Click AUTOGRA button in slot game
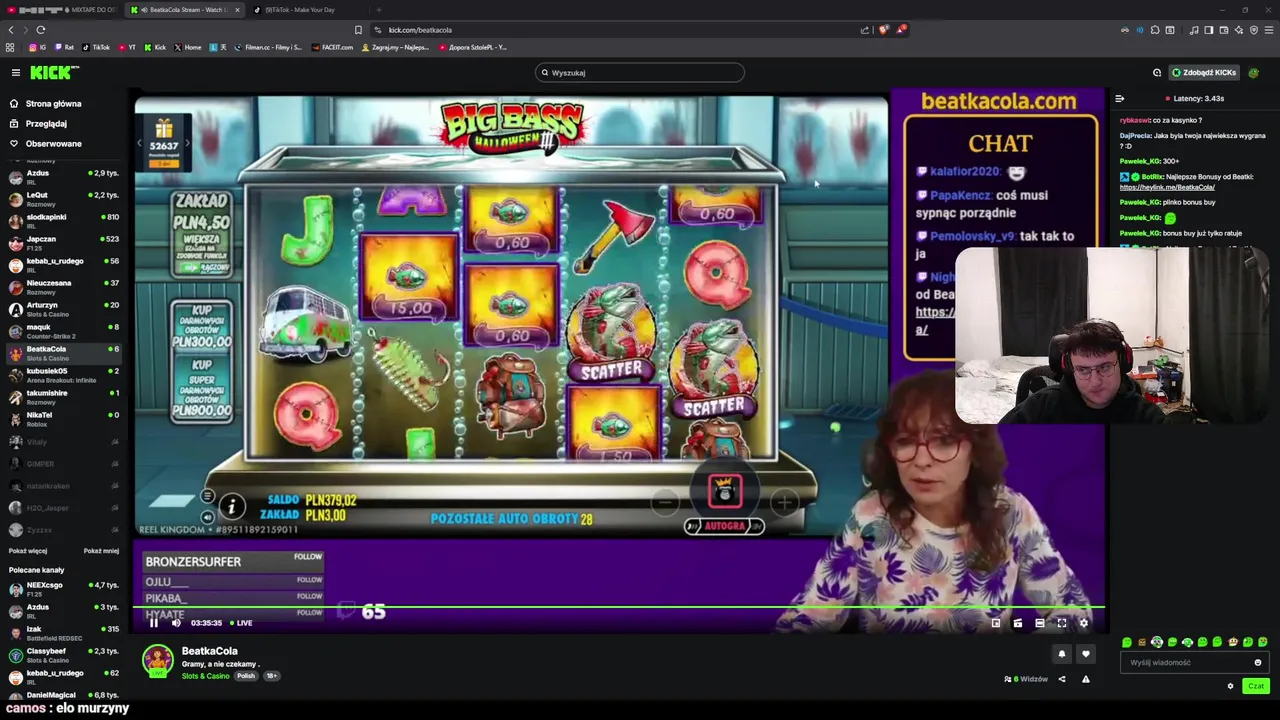 pyautogui.click(x=724, y=526)
